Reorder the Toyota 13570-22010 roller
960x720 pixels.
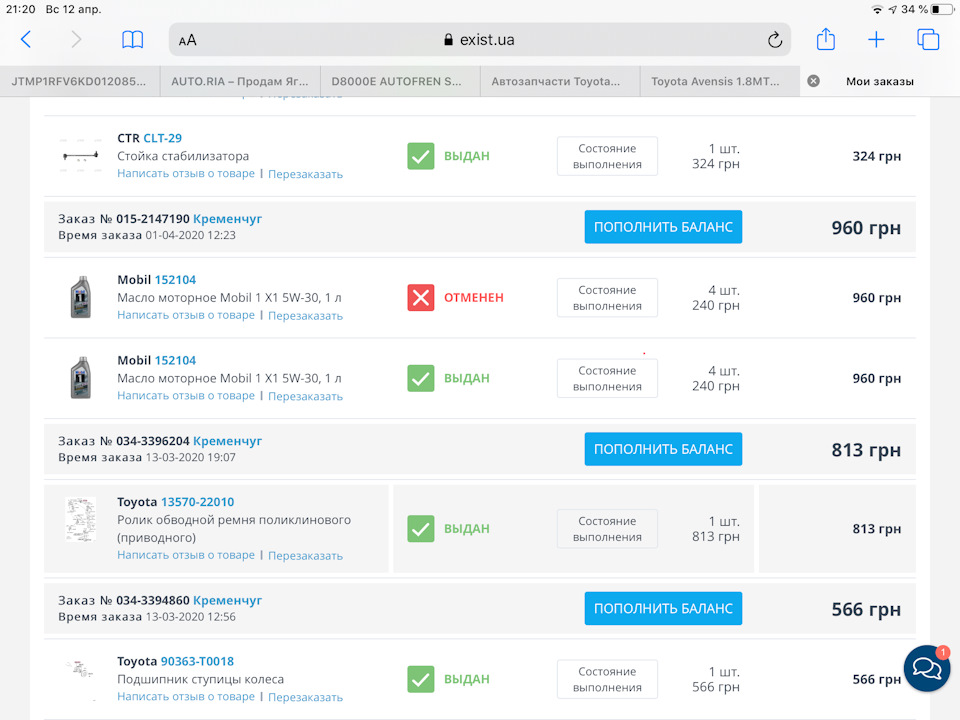click(x=306, y=556)
